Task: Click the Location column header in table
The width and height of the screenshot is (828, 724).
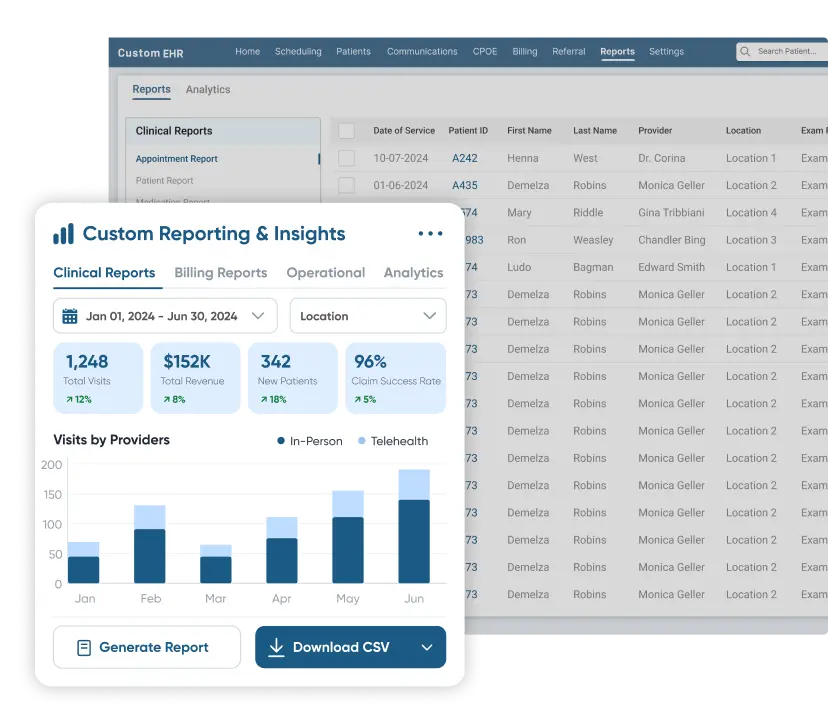Action: click(x=744, y=130)
